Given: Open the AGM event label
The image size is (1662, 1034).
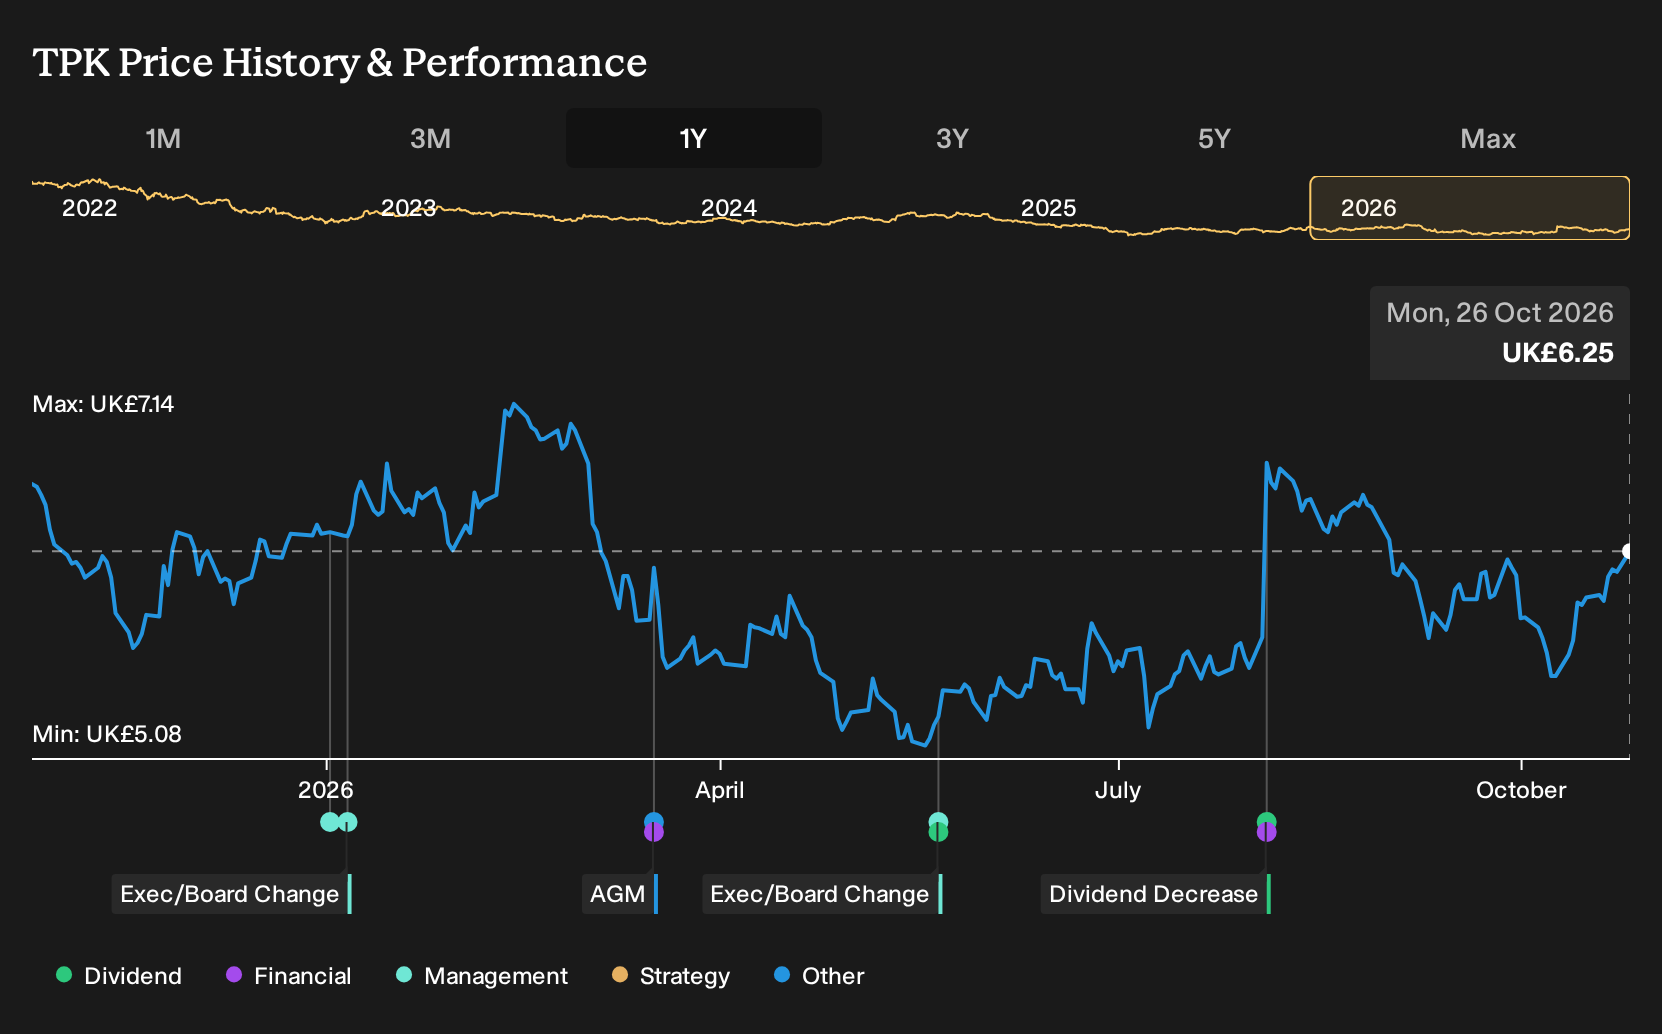Looking at the screenshot, I should click(620, 894).
